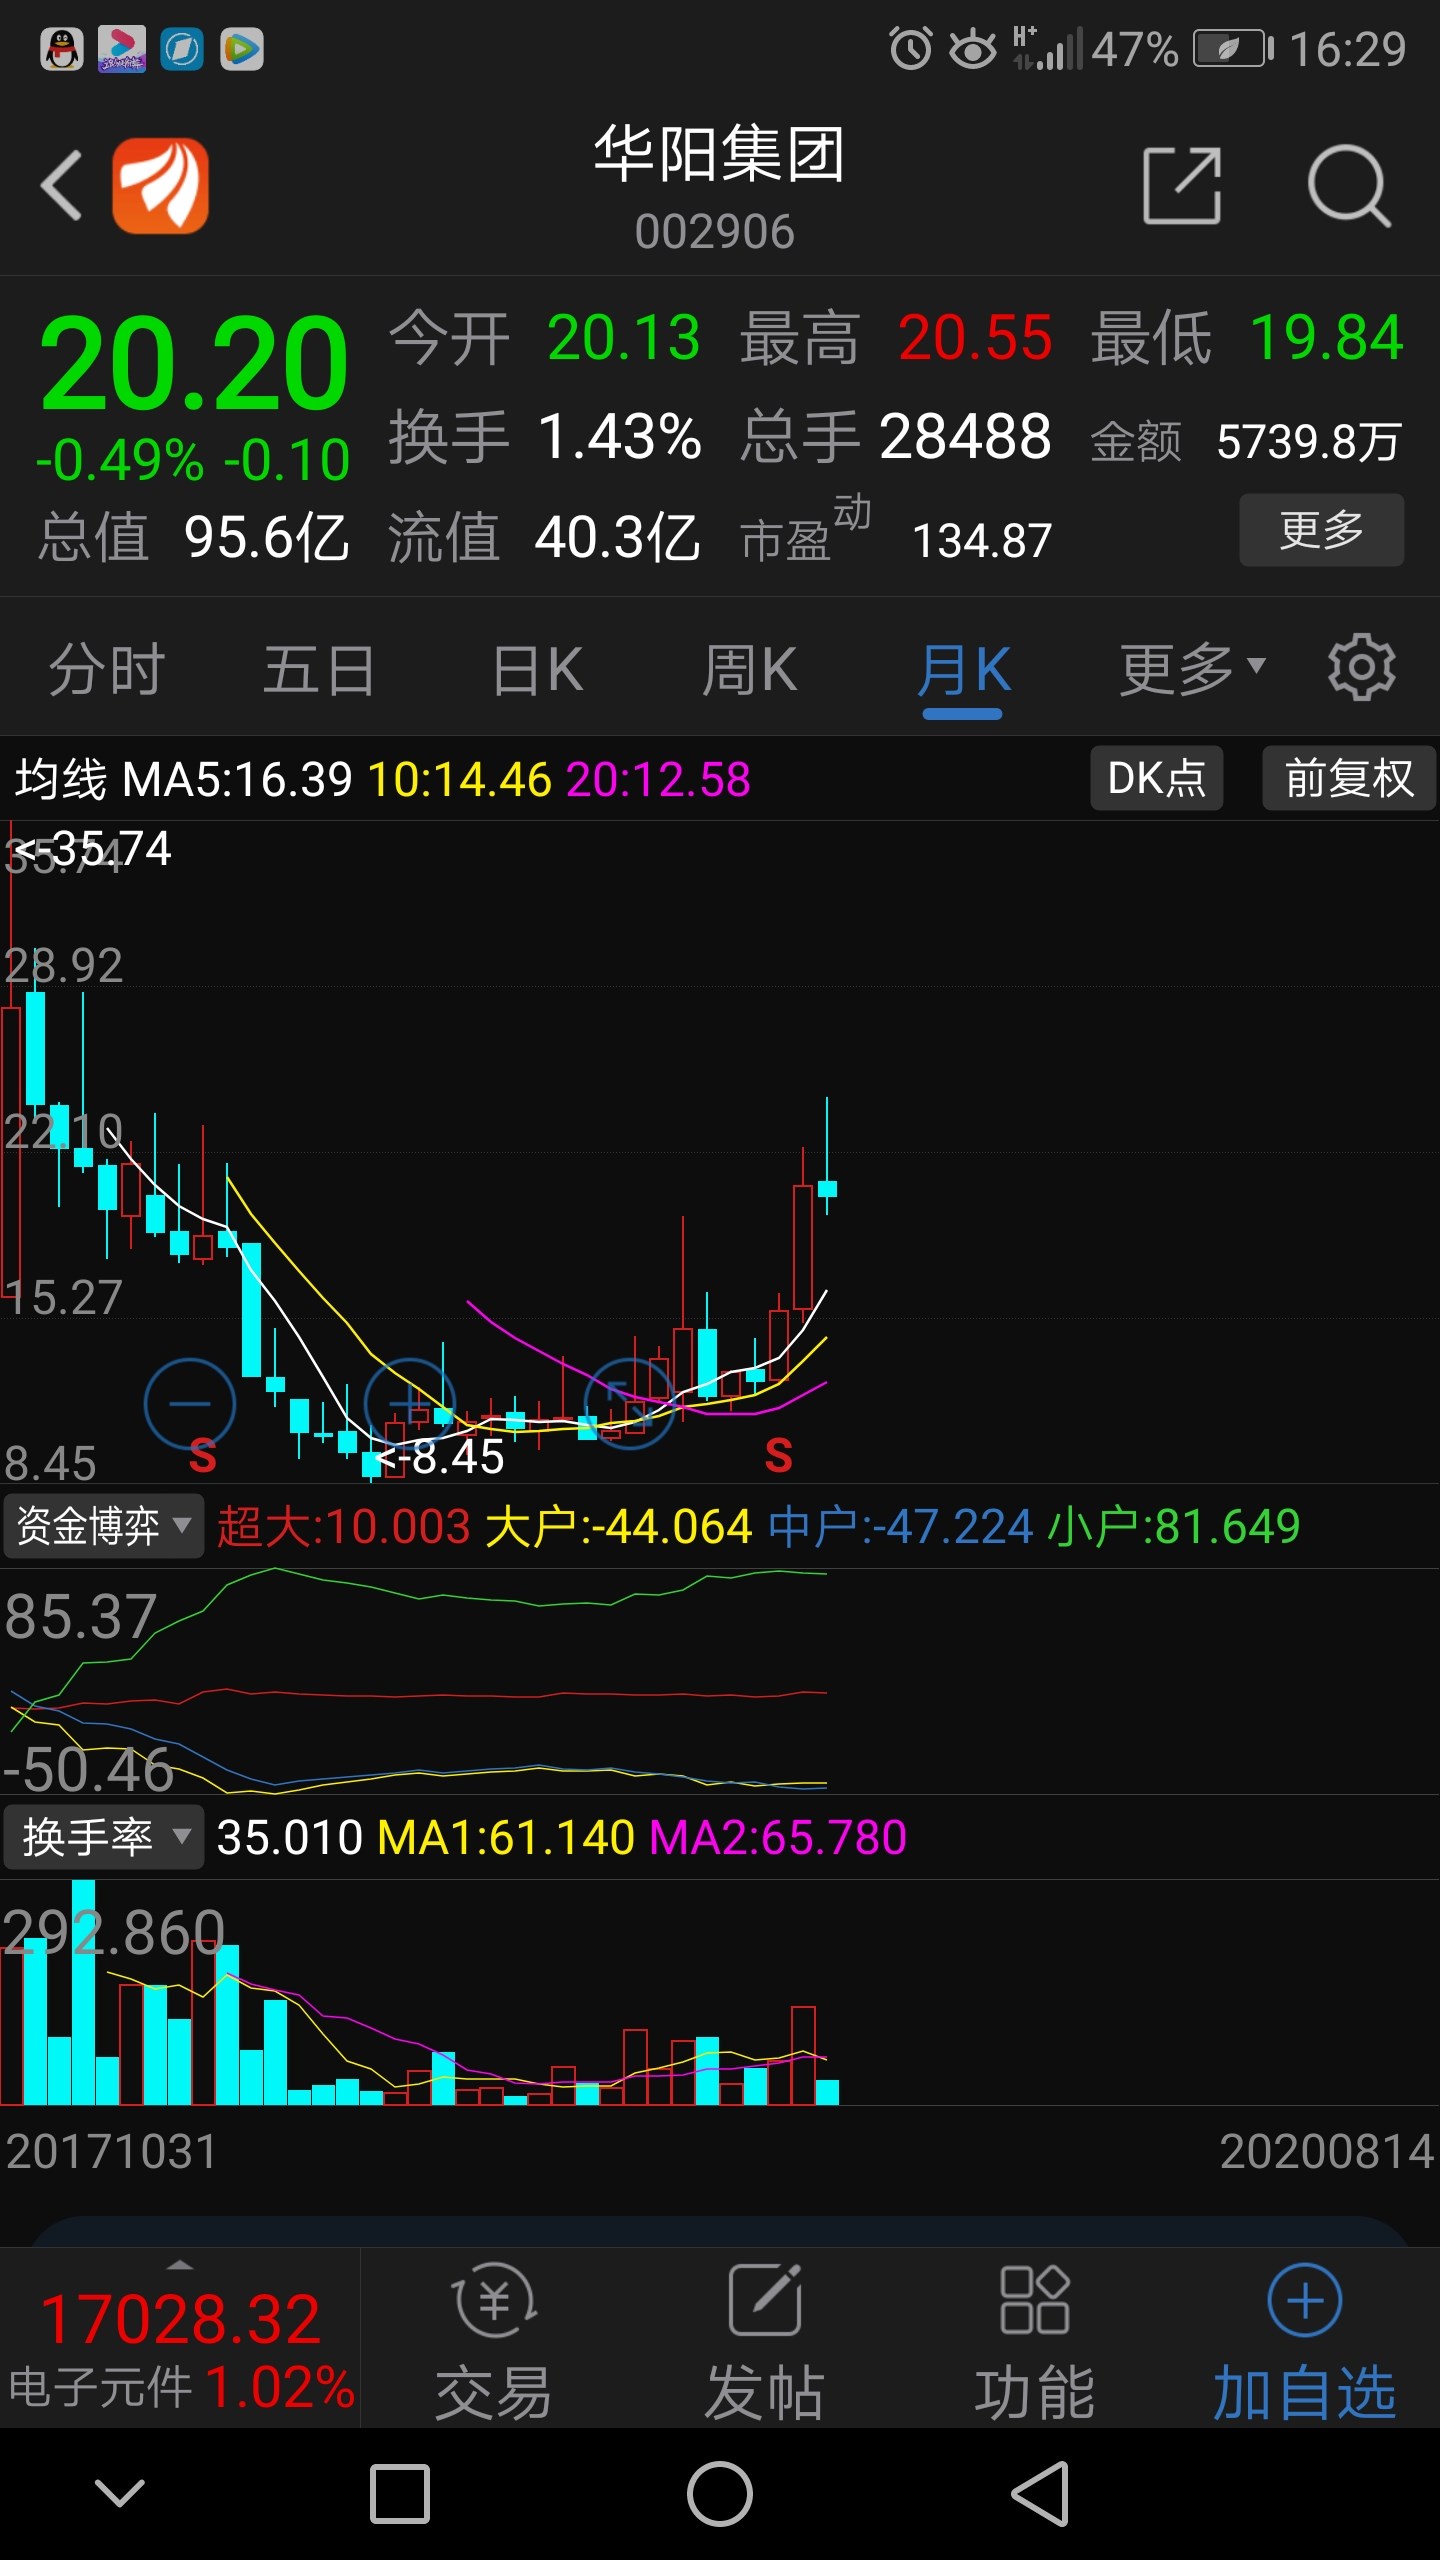The width and height of the screenshot is (1440, 2560).
Task: Zoom in chart with plus circle
Action: click(x=409, y=1404)
